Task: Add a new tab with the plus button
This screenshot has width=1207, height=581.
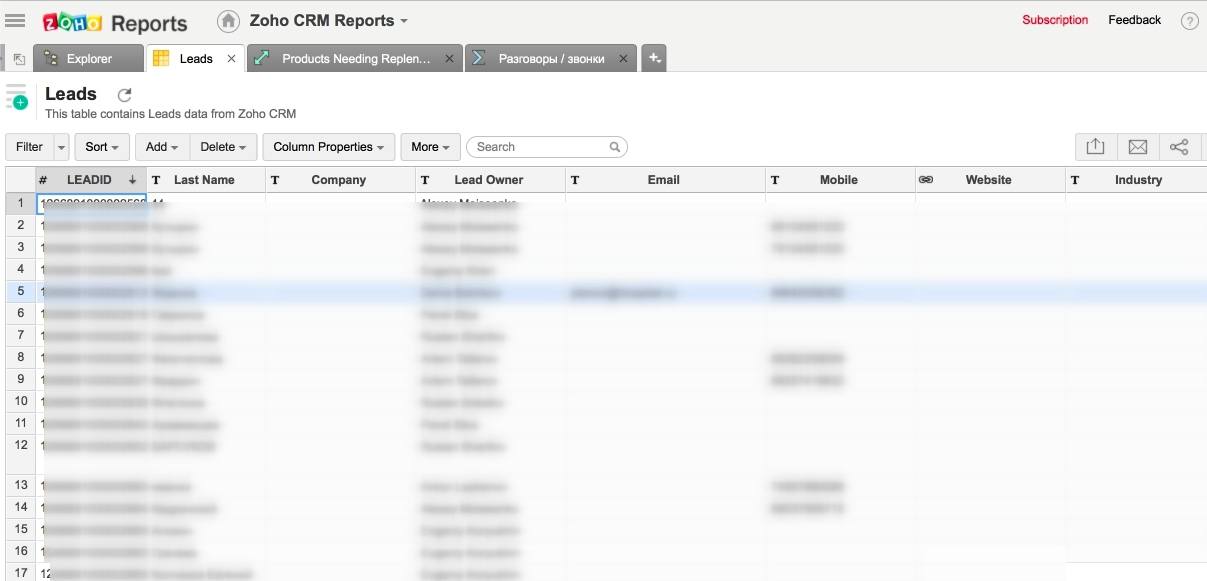Action: (x=653, y=58)
